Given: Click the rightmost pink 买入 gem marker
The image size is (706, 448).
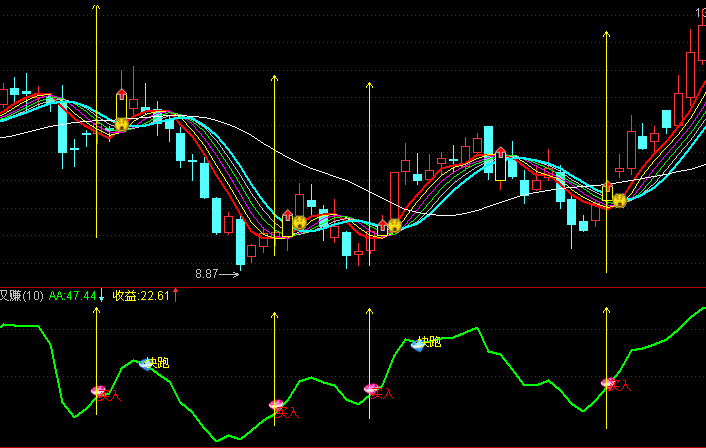Looking at the screenshot, I should click(x=608, y=383).
